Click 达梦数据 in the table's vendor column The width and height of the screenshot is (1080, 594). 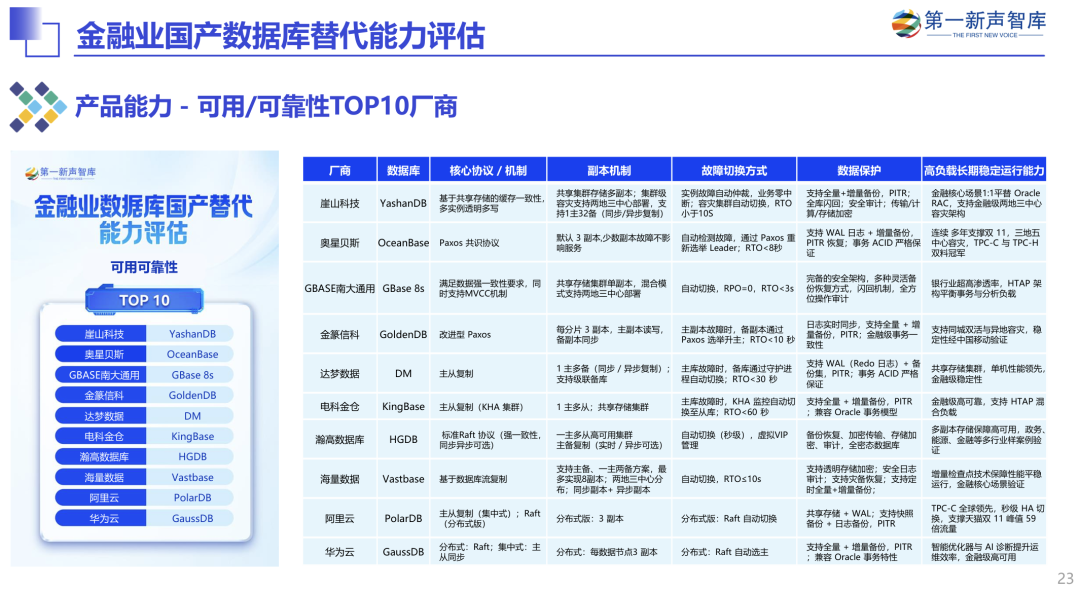click(x=340, y=373)
